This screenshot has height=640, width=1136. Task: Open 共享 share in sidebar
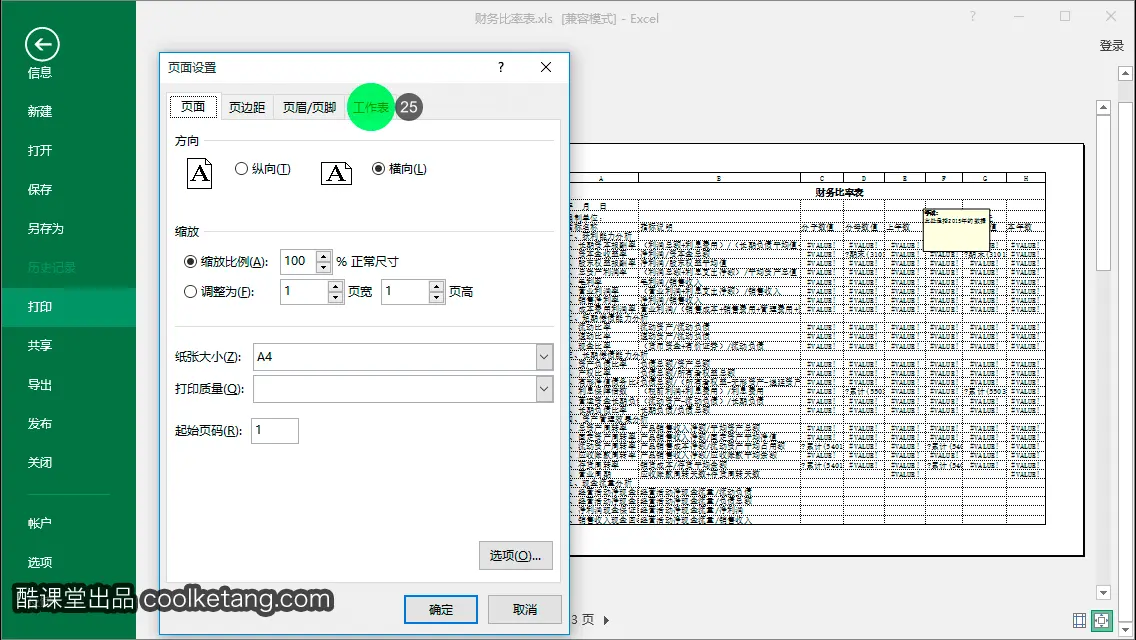[40, 346]
